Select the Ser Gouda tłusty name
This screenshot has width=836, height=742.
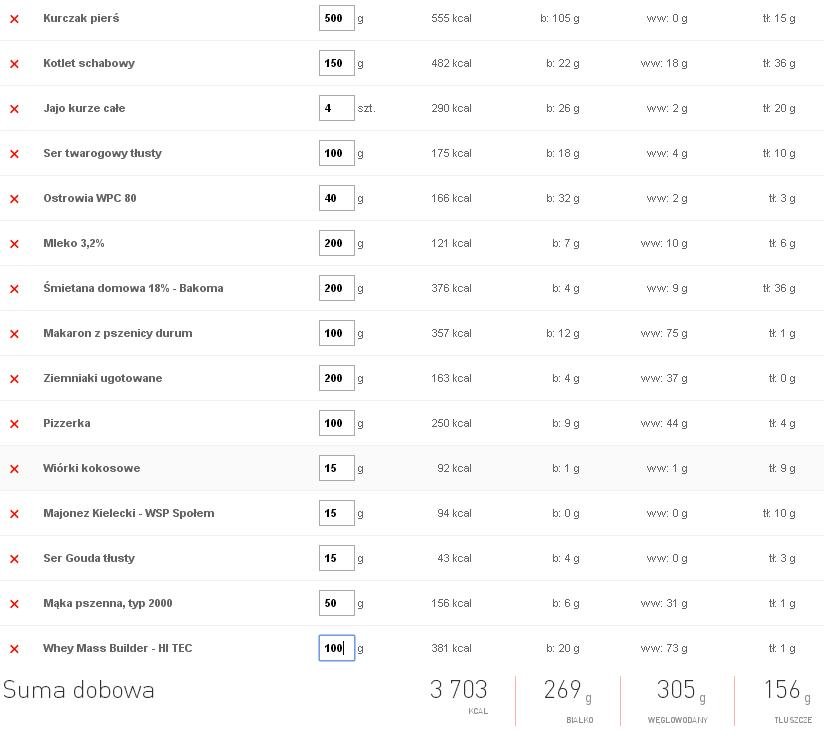[x=89, y=558]
